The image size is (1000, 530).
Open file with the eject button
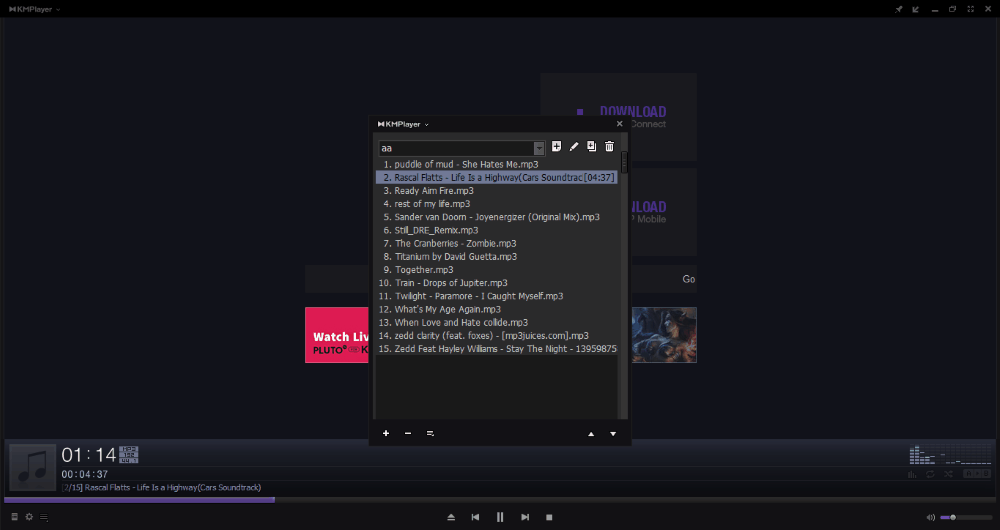pyautogui.click(x=451, y=517)
